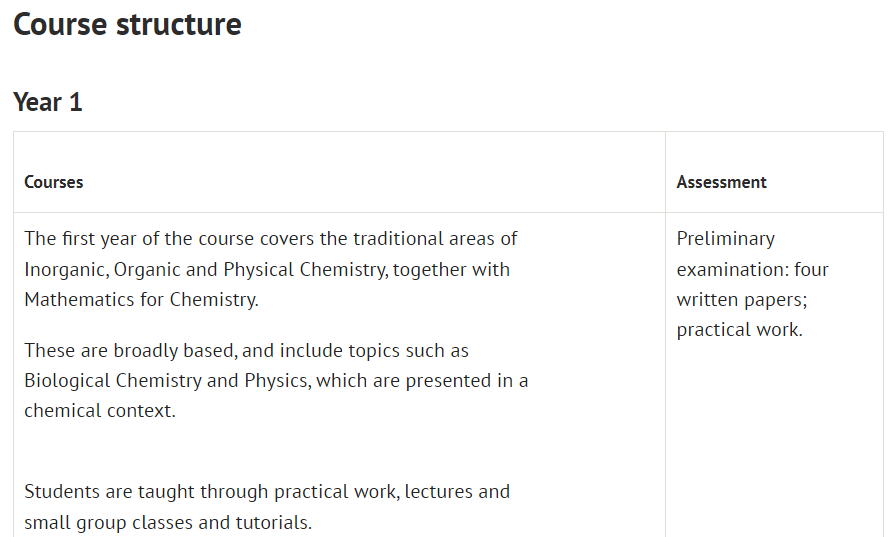
Task: Click the Course structure heading
Action: coord(127,25)
